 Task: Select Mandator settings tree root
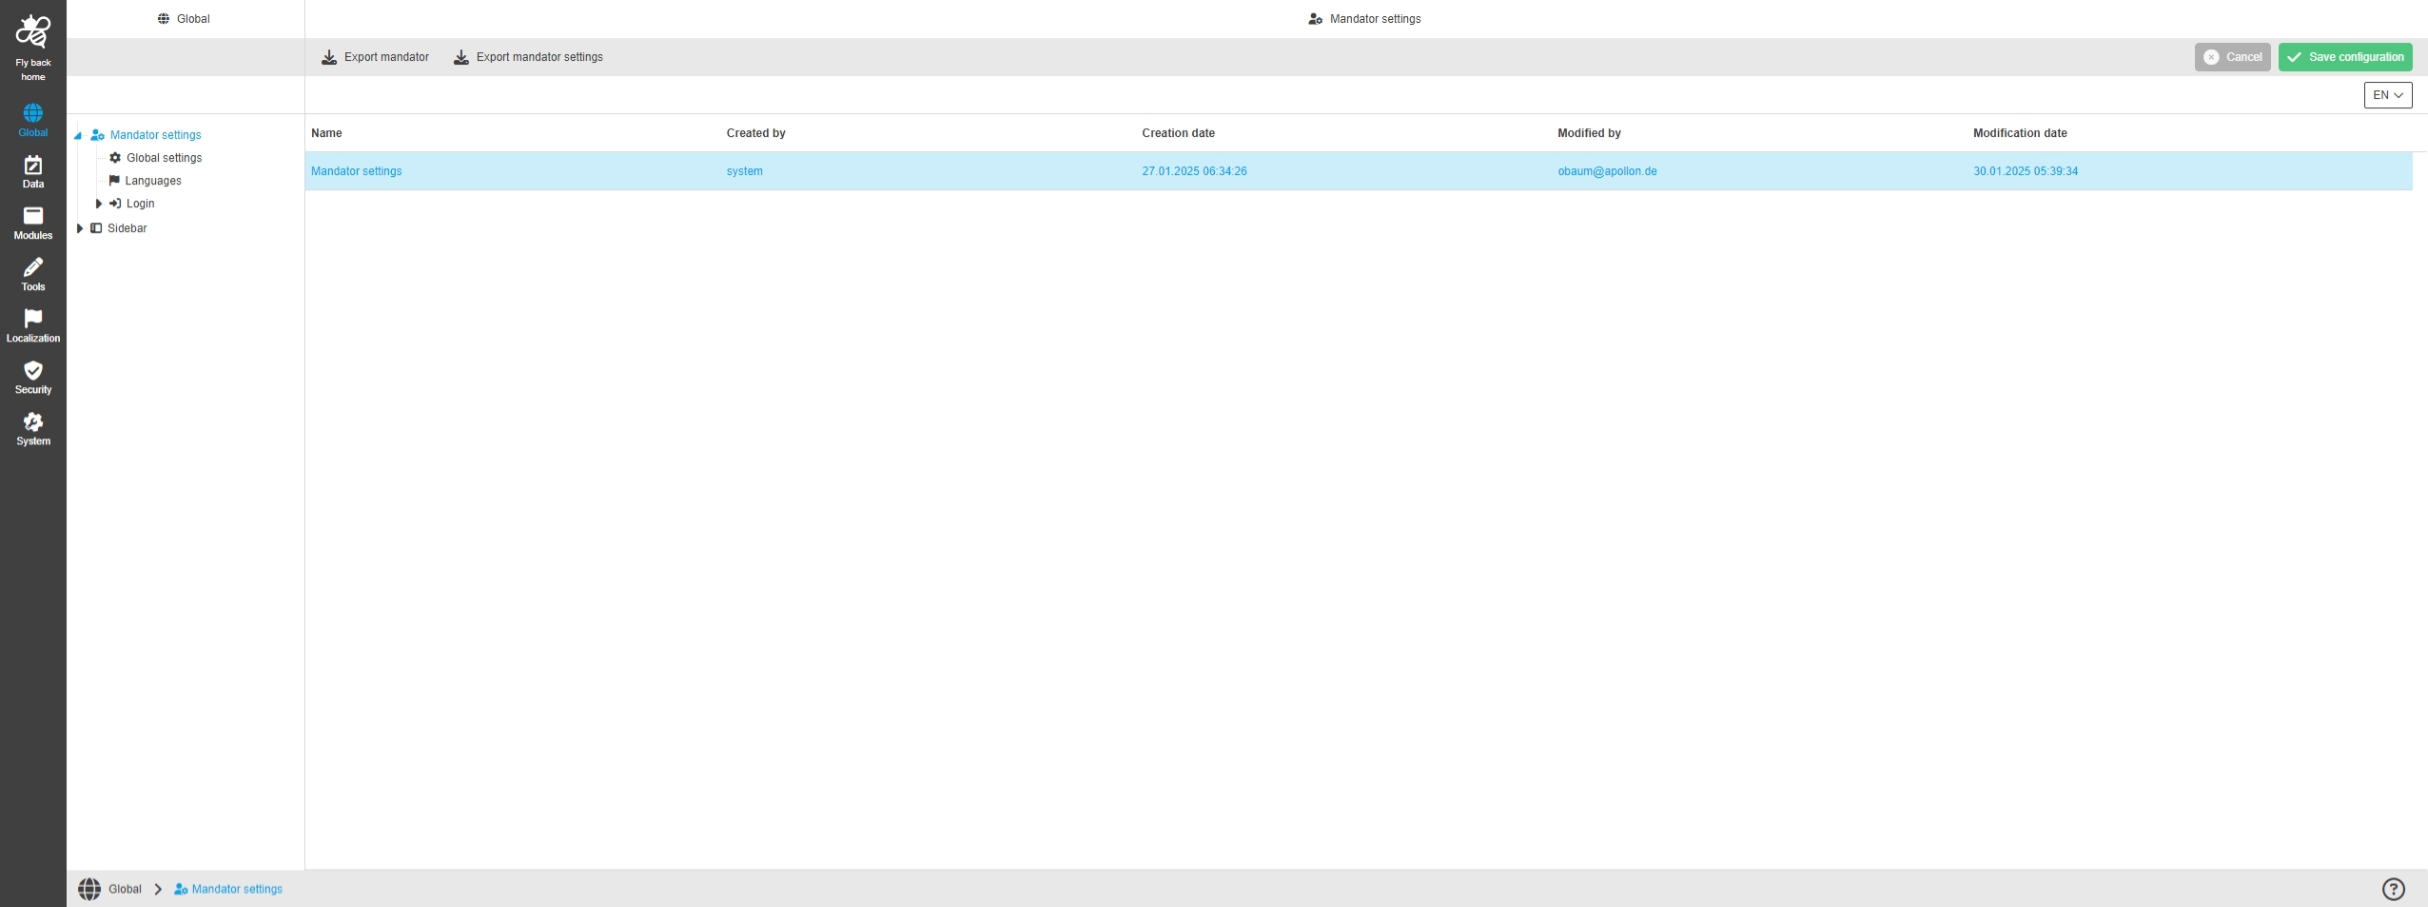[155, 135]
